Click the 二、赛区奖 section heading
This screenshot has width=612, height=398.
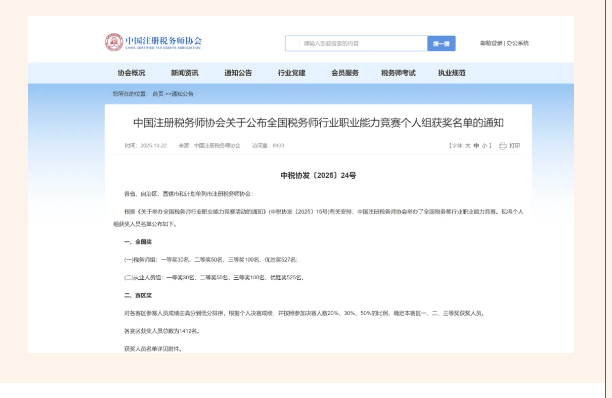click(138, 295)
